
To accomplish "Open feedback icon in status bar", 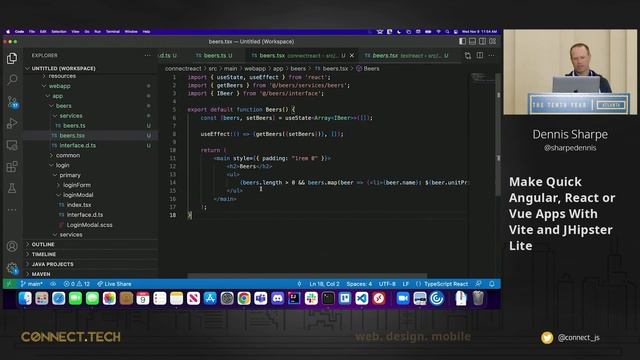I will (478, 284).
